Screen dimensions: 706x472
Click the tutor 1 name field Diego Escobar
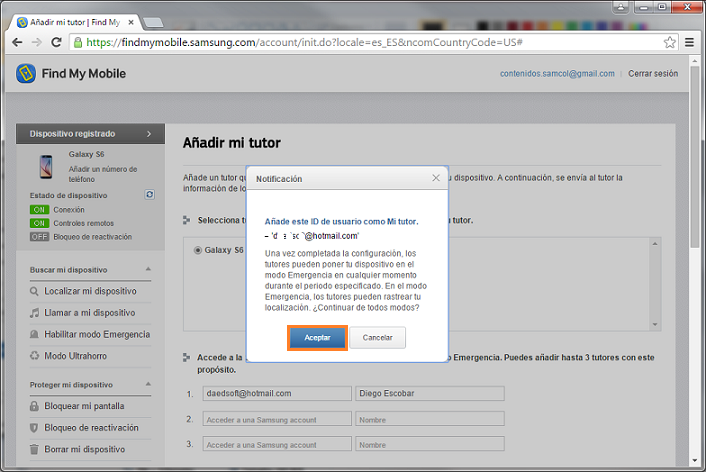(x=430, y=393)
